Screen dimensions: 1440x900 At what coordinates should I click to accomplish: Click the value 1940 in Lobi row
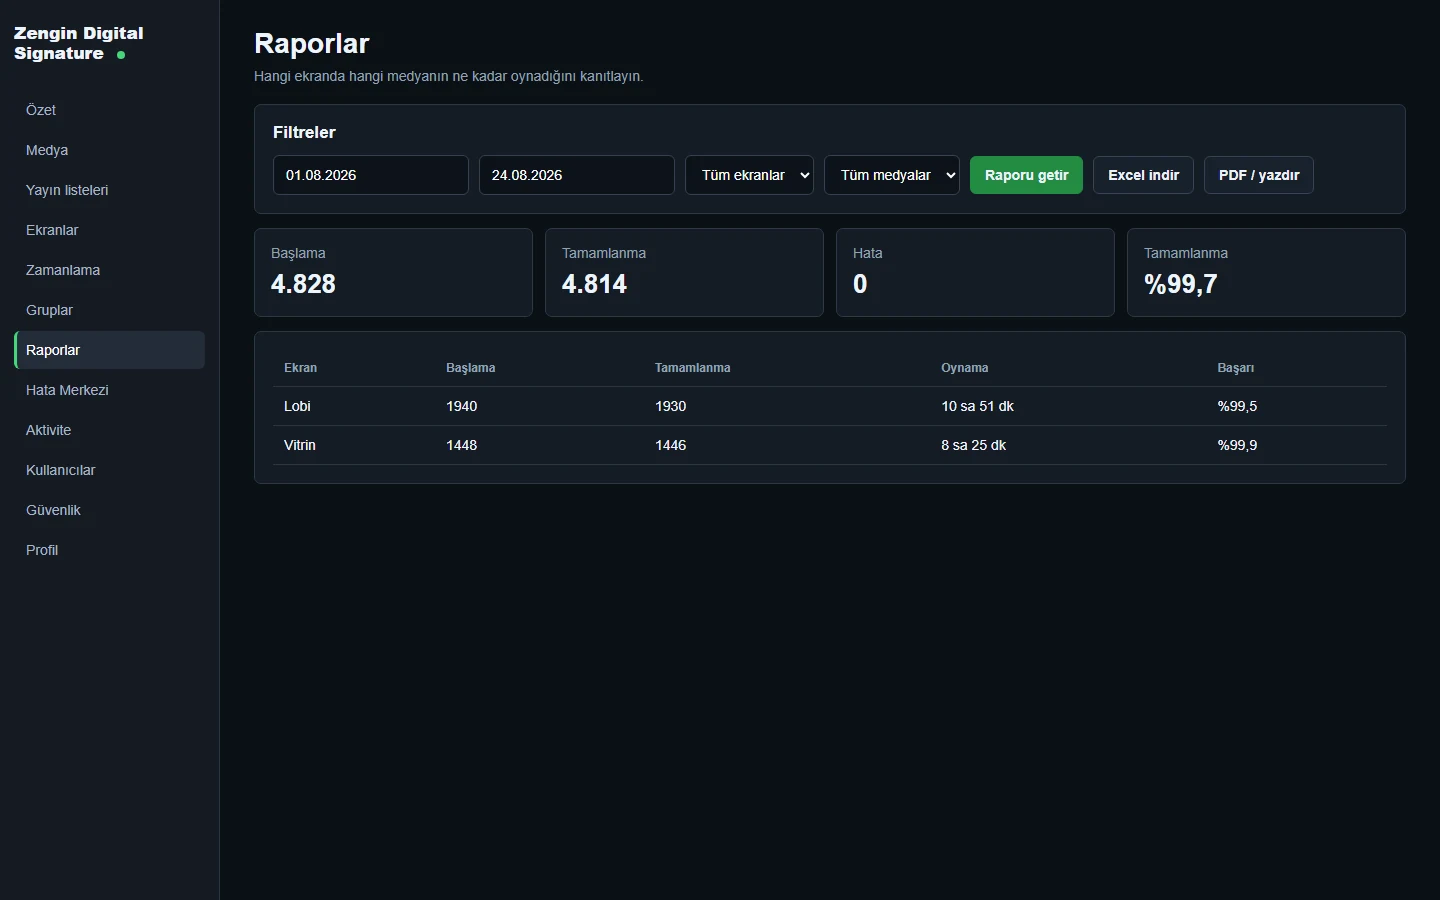pyautogui.click(x=462, y=406)
